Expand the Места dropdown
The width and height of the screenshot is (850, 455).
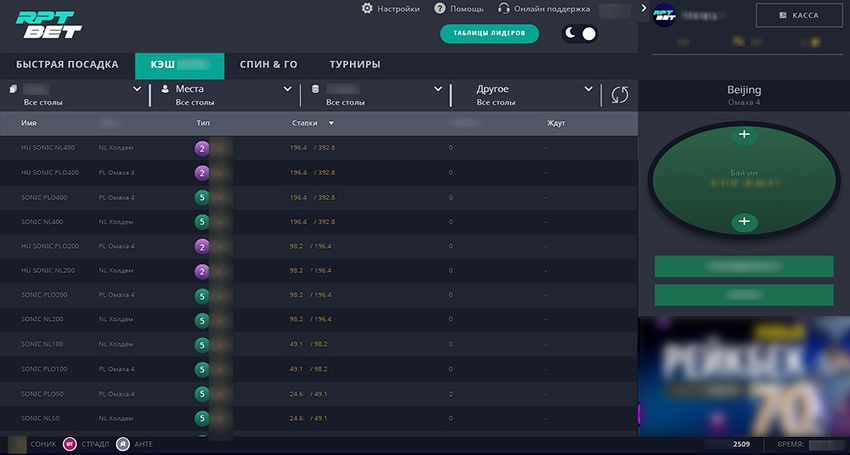[x=283, y=89]
